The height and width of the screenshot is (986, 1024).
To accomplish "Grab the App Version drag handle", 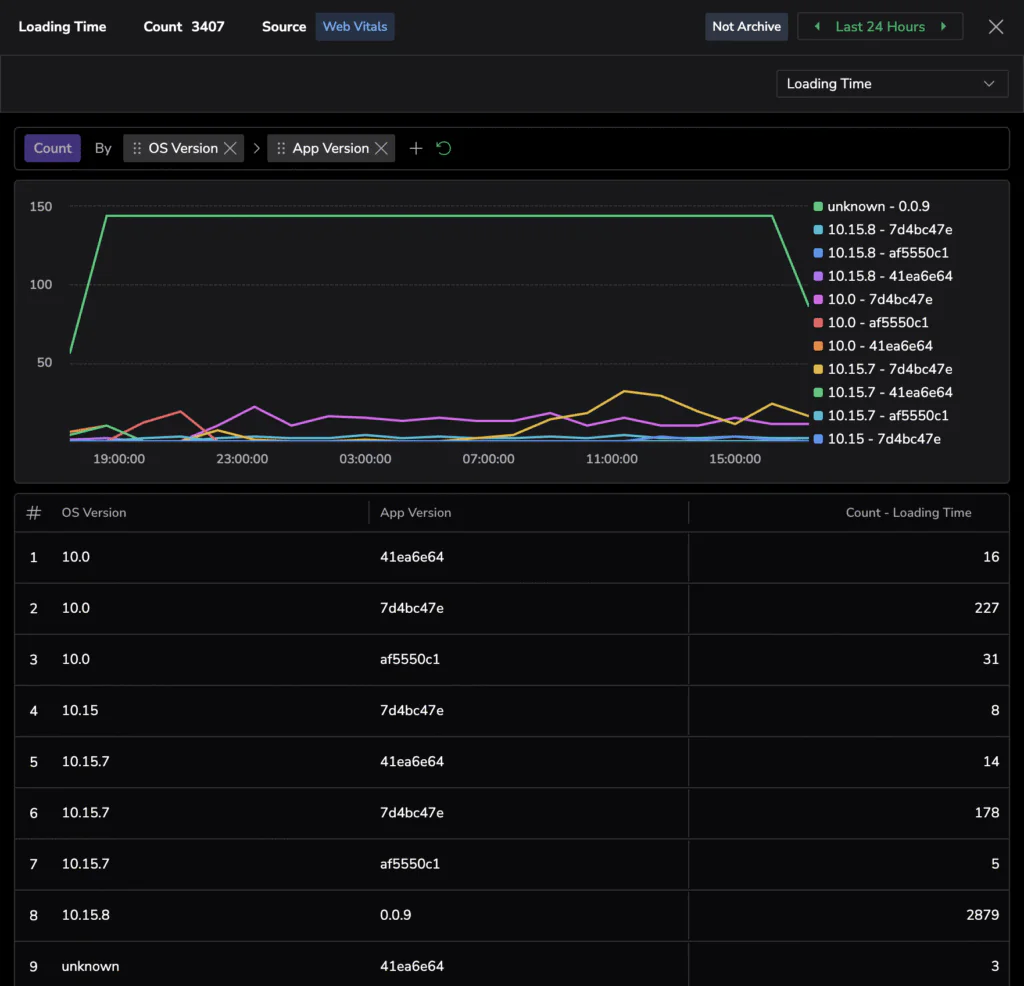I will (281, 148).
